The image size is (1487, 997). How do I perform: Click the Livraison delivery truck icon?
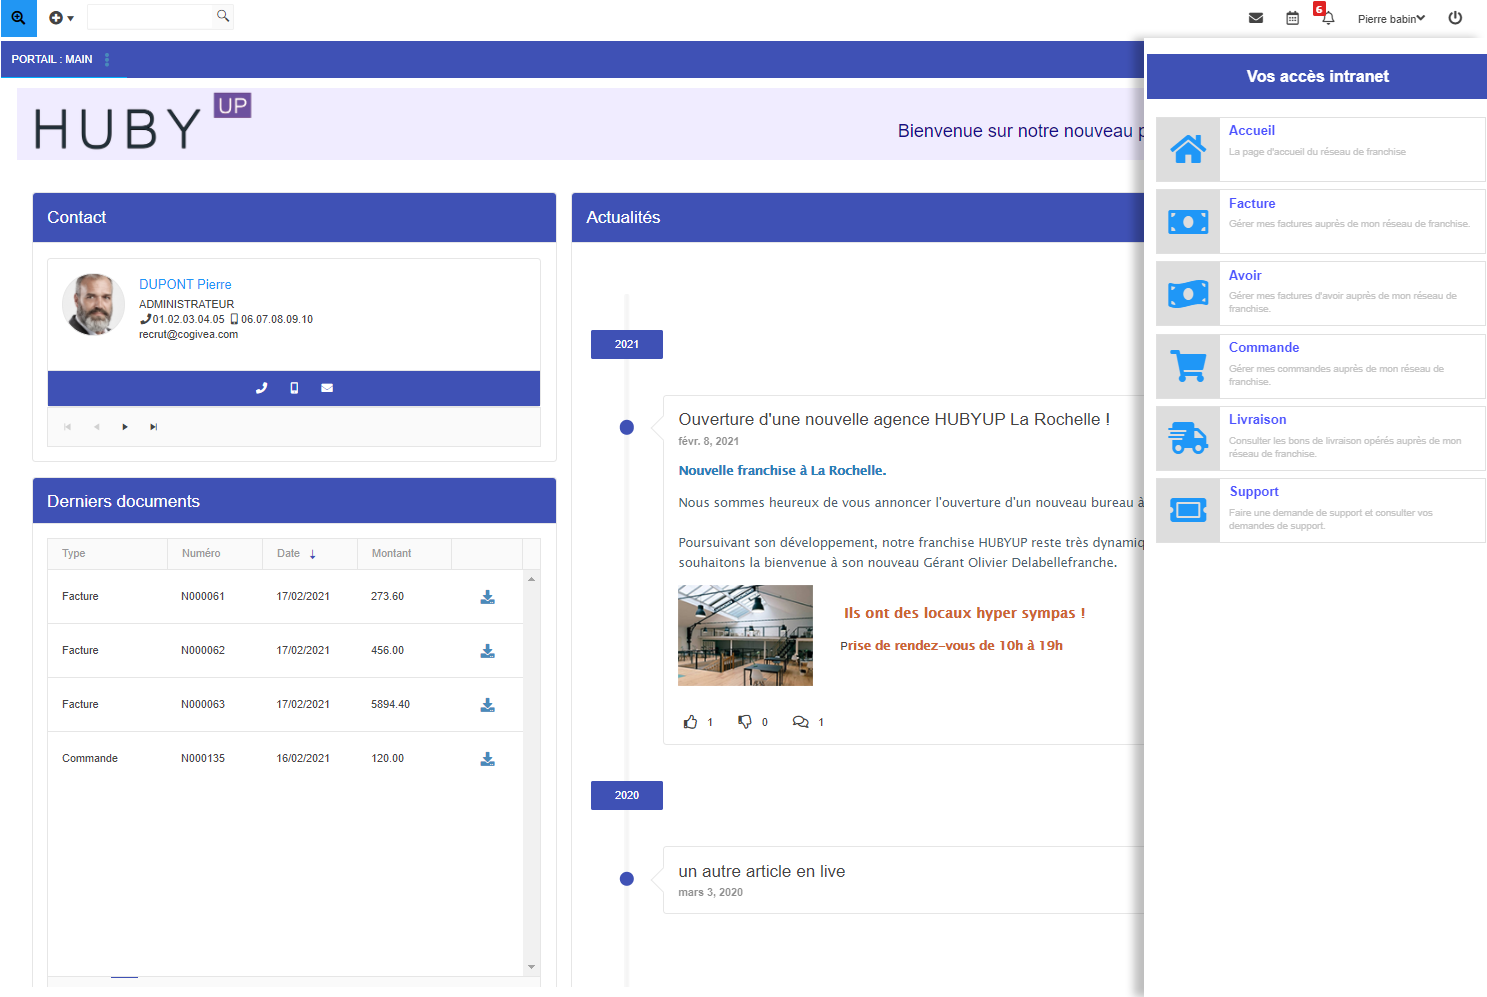[1188, 438]
